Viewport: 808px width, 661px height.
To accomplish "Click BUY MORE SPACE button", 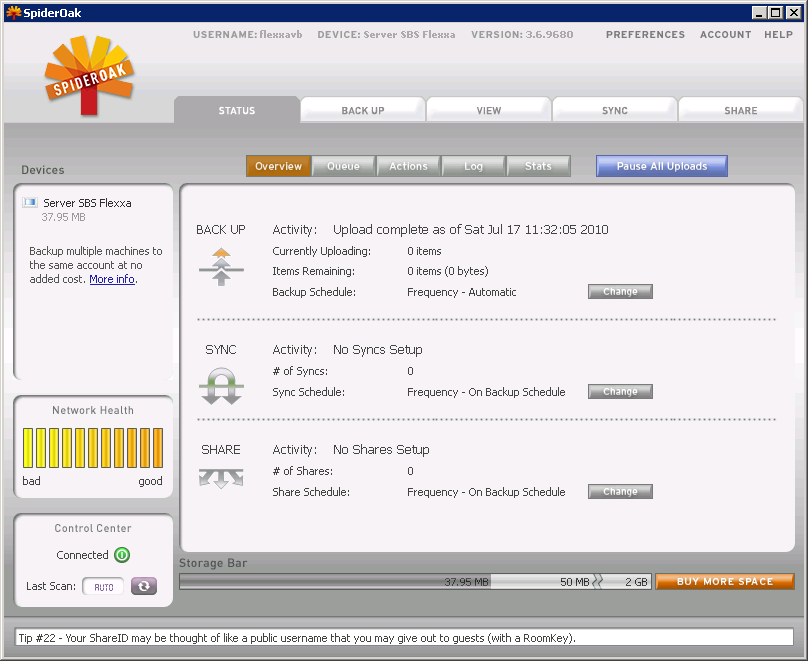I will tap(725, 582).
